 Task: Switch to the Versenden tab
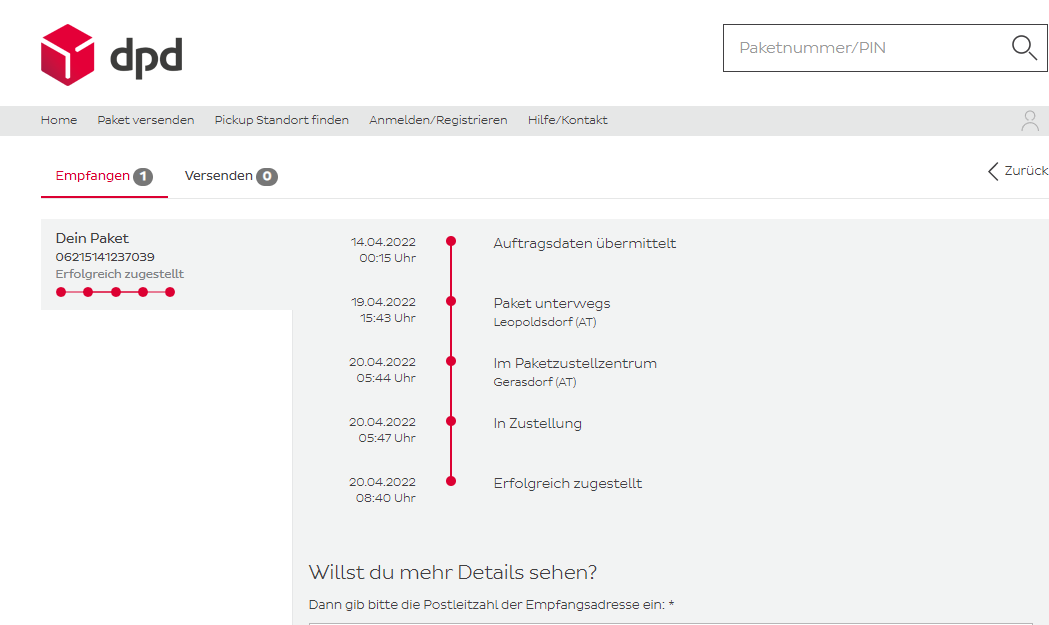219,176
